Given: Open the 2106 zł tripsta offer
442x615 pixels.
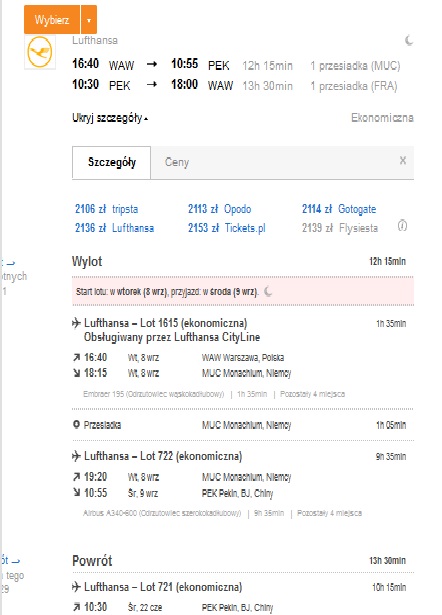Looking at the screenshot, I should click(107, 209).
